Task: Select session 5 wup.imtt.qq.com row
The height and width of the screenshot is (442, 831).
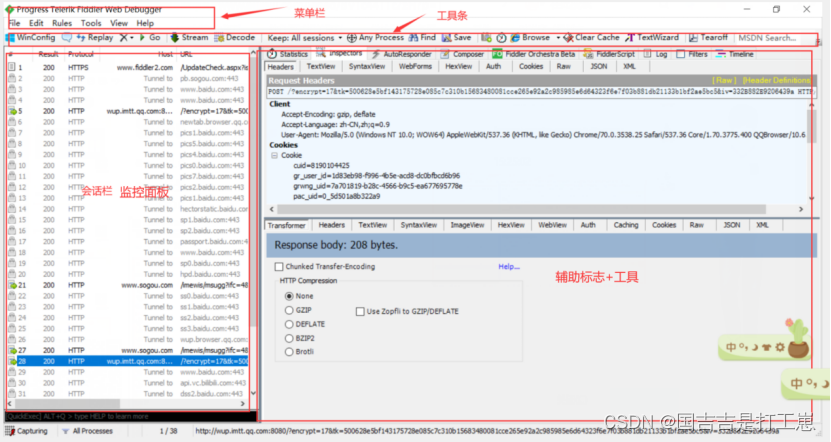Action: pyautogui.click(x=128, y=111)
